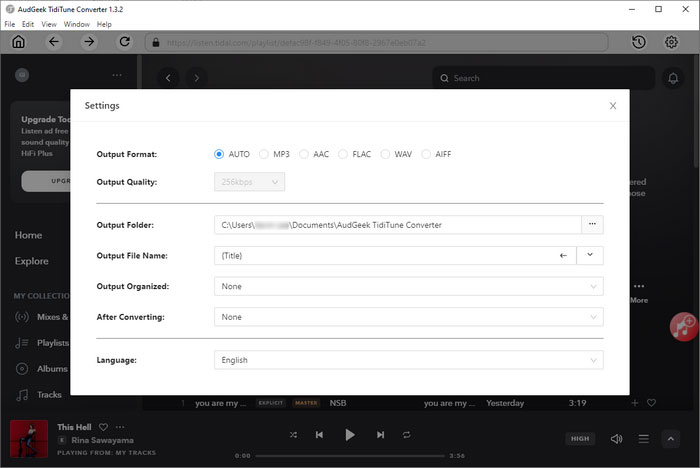
Task: Expand the After Converting dropdown
Action: (x=408, y=317)
